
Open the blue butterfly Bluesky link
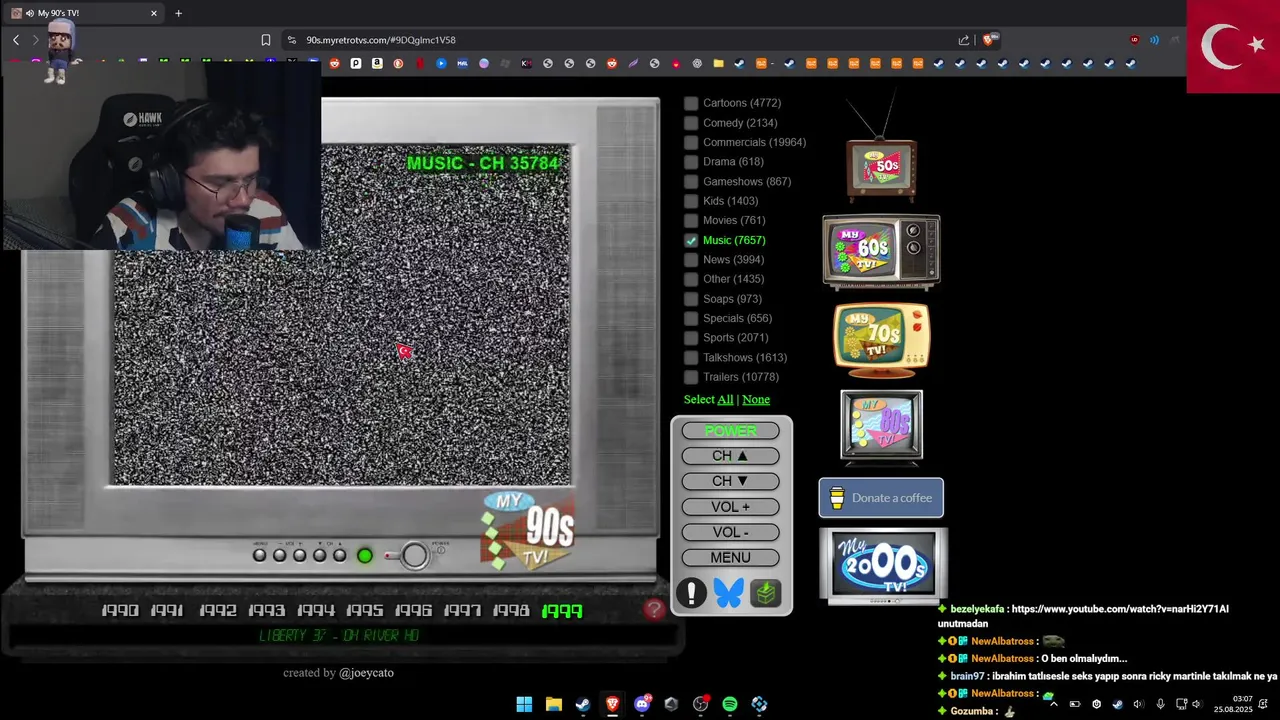pos(729,593)
